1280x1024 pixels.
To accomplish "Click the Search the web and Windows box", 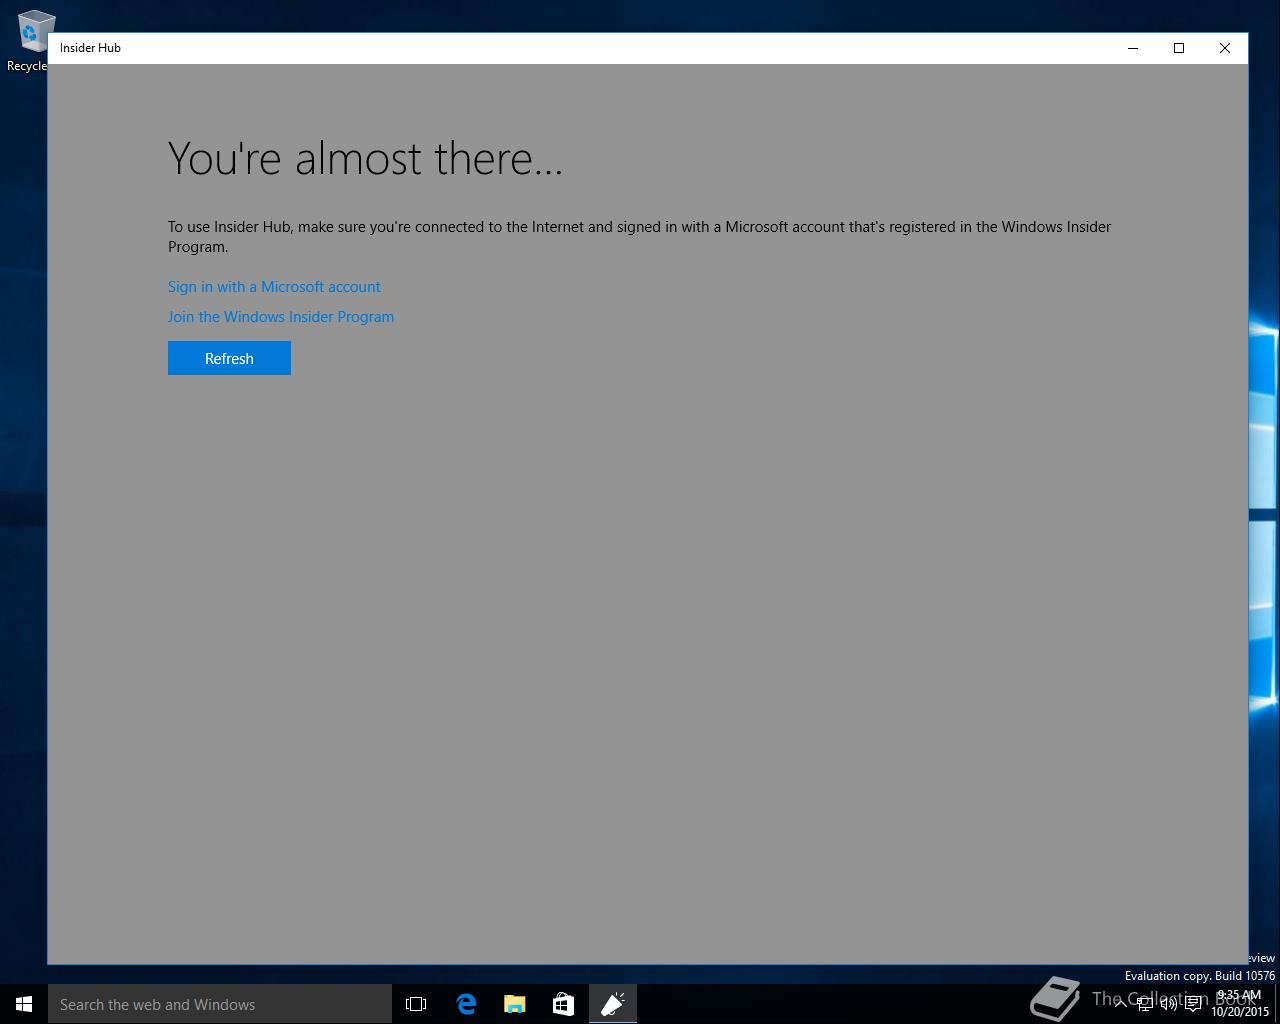I will tap(220, 1004).
